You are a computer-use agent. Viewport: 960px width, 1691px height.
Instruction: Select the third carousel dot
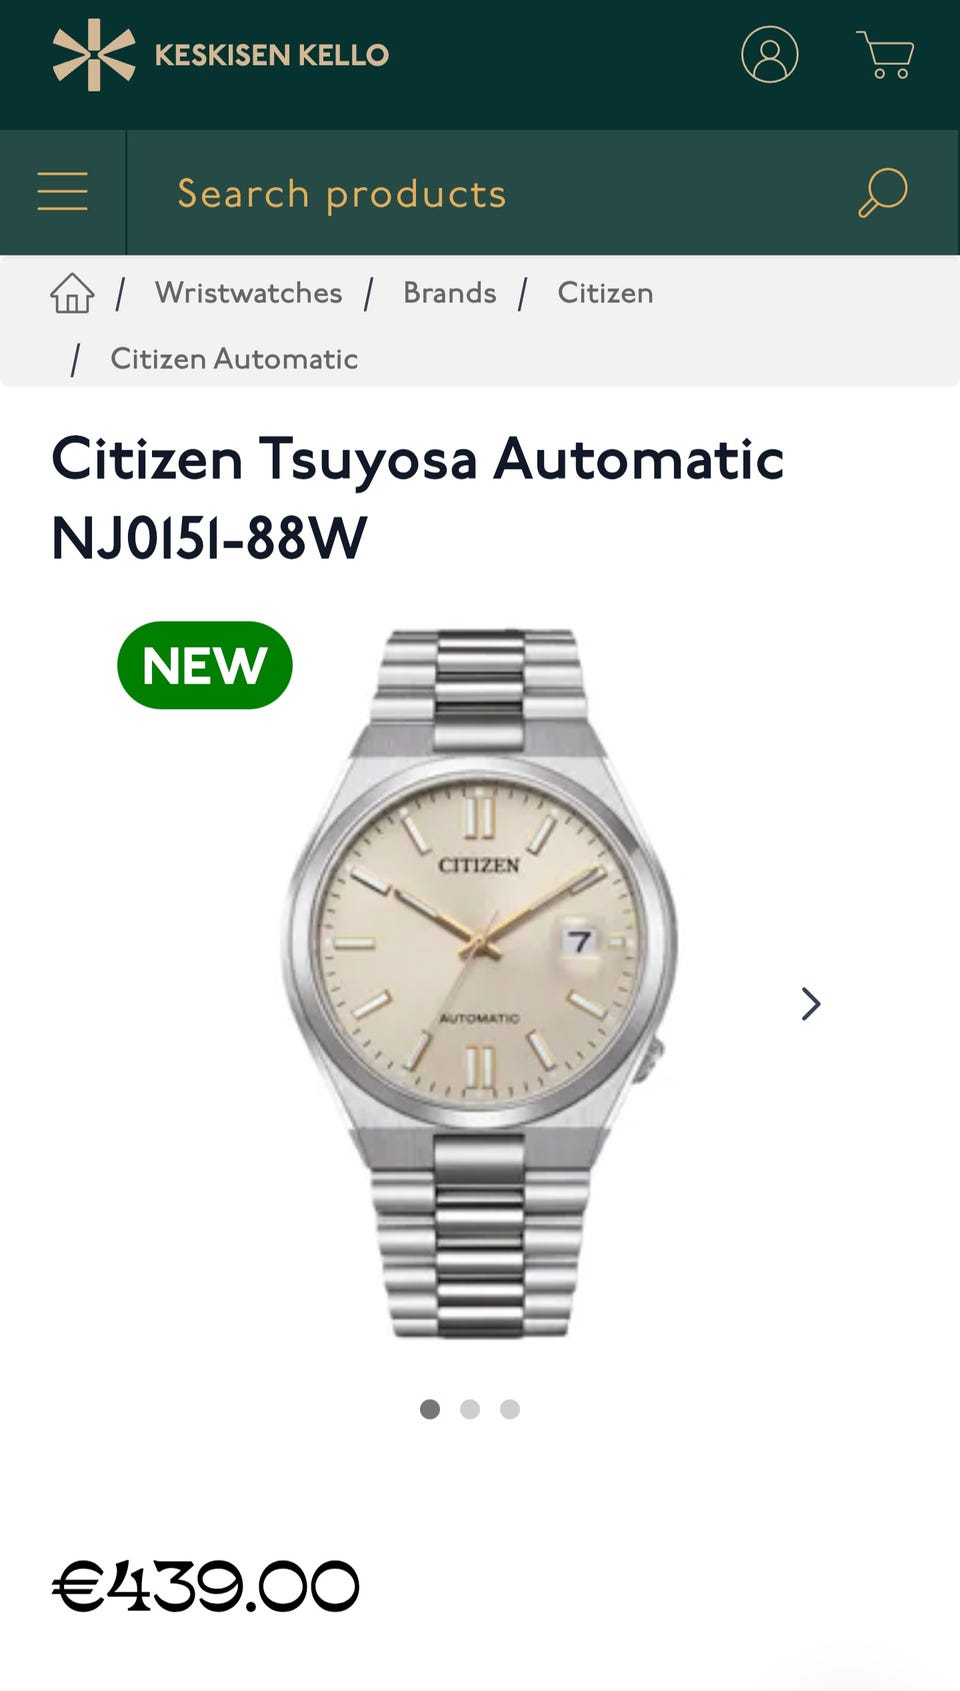point(510,1409)
